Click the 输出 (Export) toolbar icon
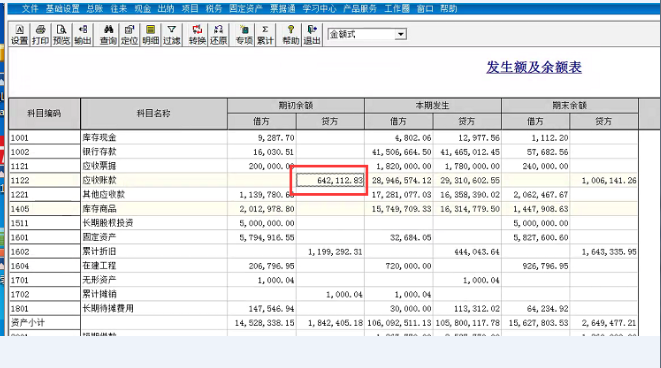Viewport: 661px width, 368px height. [x=83, y=35]
